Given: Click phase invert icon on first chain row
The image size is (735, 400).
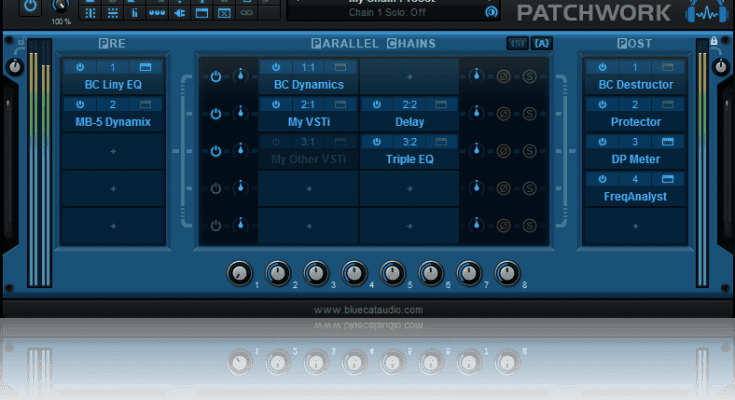Looking at the screenshot, I should (x=504, y=76).
